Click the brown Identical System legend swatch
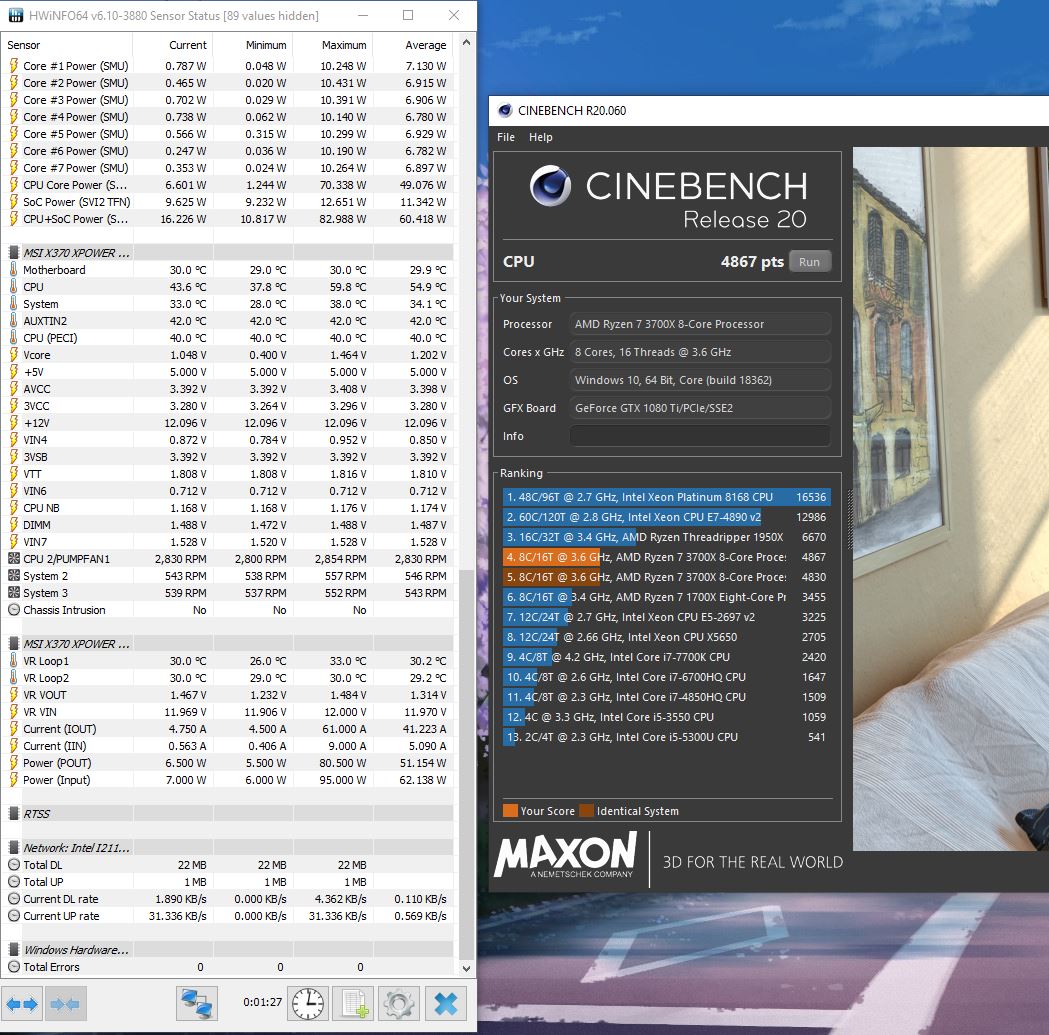This screenshot has width=1049, height=1035. pos(587,811)
